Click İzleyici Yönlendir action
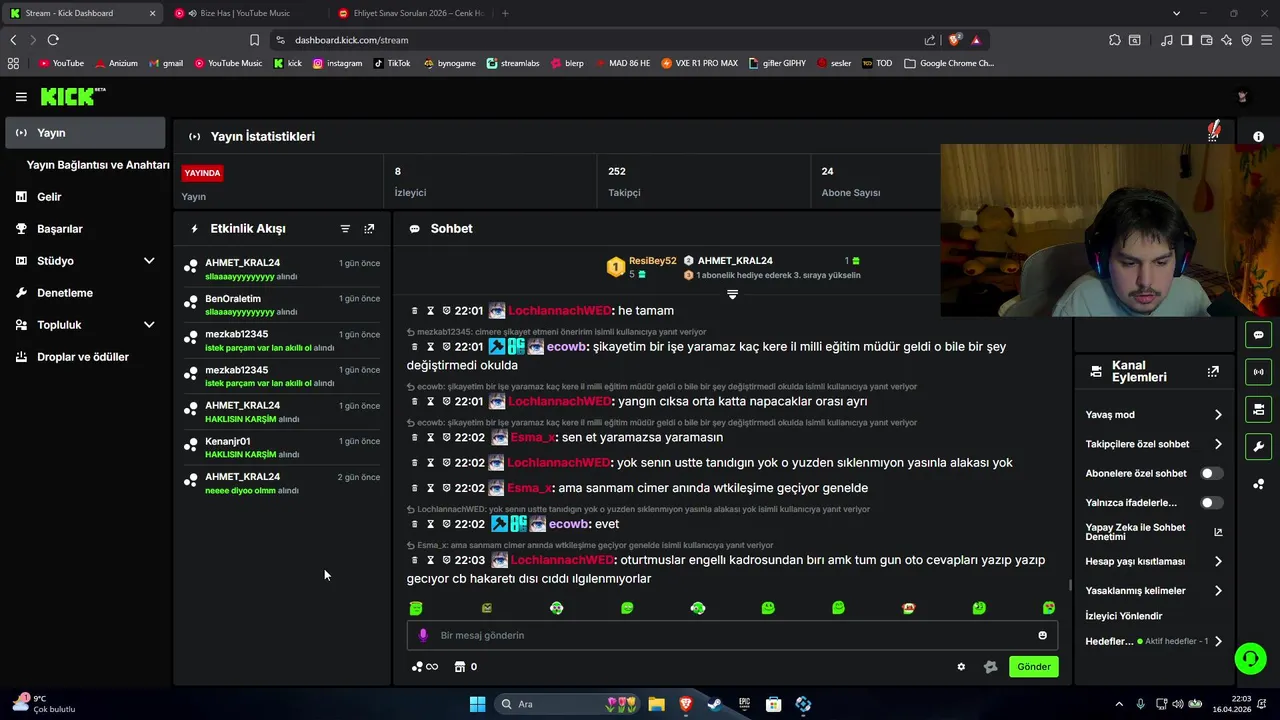 coord(1124,616)
